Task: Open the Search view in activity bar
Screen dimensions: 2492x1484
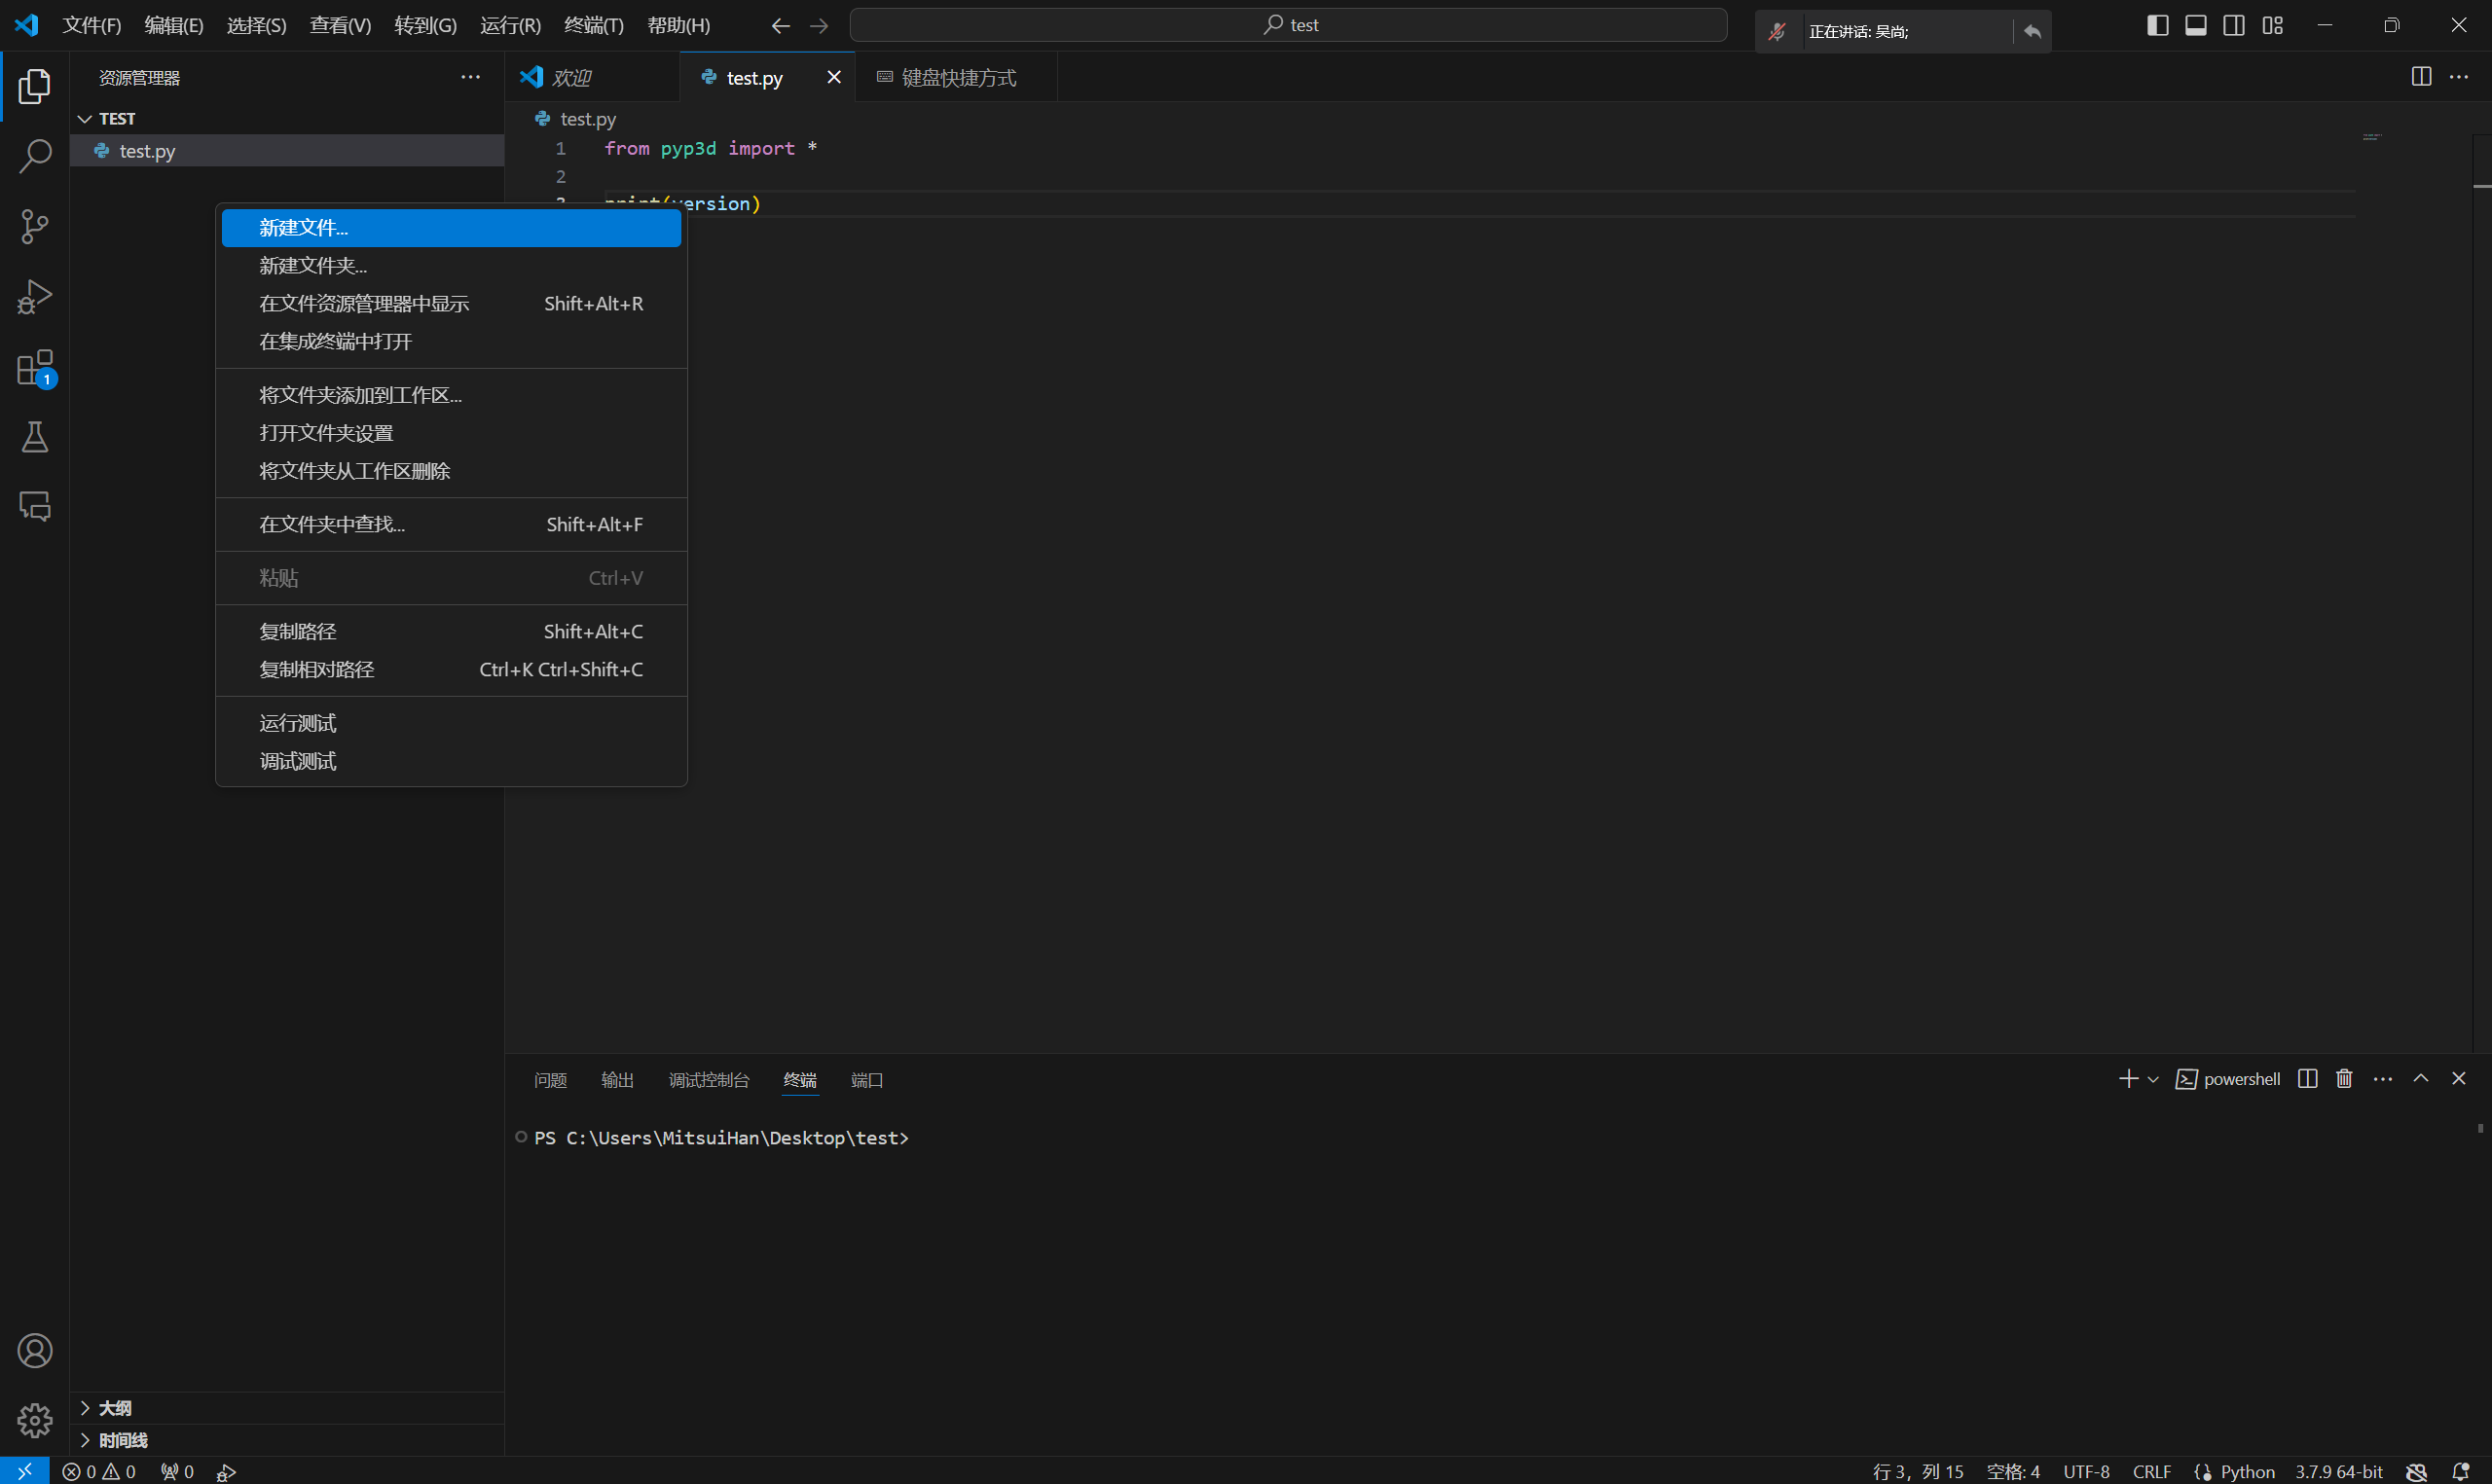Action: click(35, 156)
